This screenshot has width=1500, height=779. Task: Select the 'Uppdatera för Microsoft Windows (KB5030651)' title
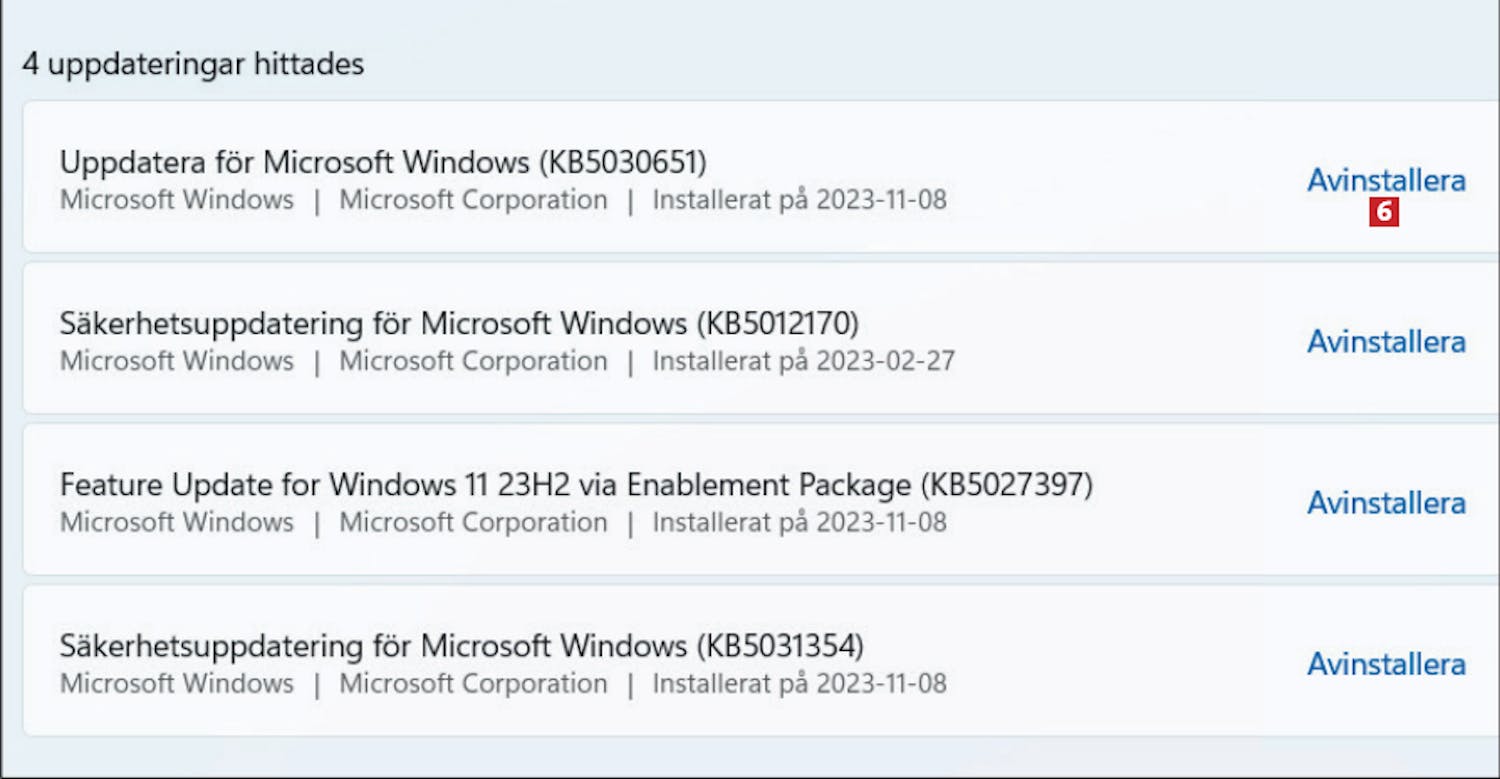383,162
